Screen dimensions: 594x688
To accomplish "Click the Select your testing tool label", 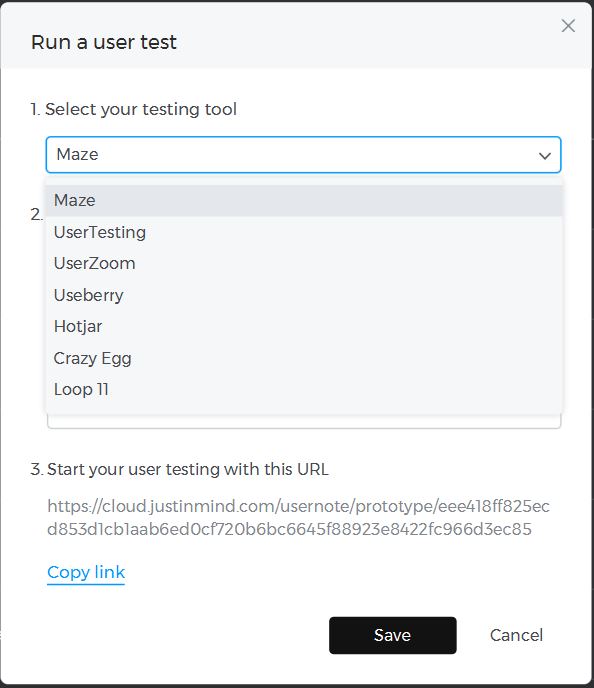I will pos(134,109).
